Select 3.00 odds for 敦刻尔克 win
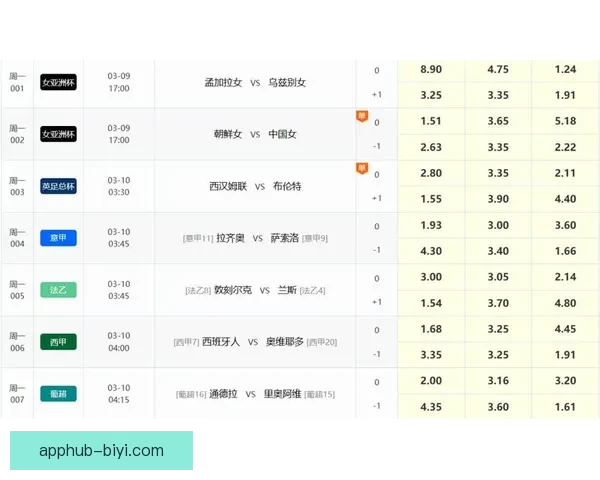600x480 pixels. [x=431, y=277]
